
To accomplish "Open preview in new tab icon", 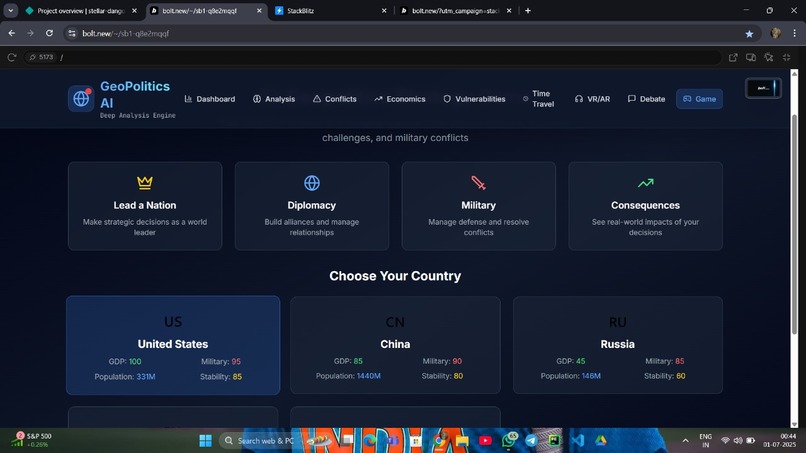I will tap(733, 57).
